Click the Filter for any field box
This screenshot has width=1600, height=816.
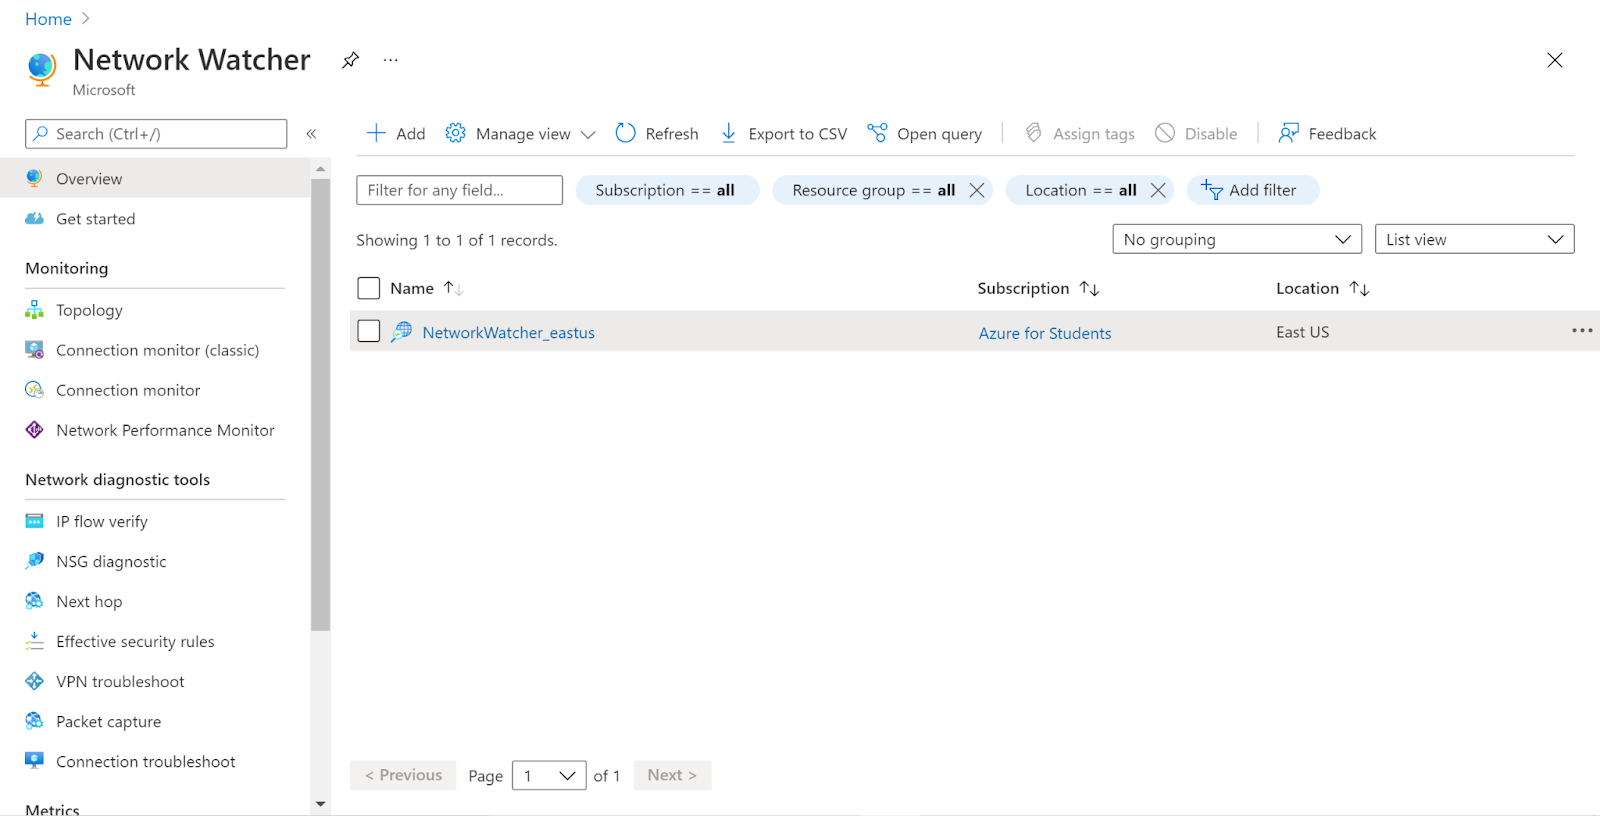459,190
